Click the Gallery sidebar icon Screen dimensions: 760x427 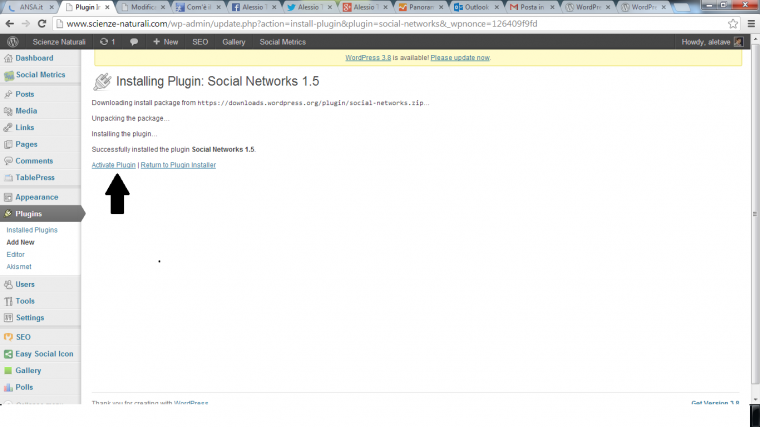tap(8, 371)
